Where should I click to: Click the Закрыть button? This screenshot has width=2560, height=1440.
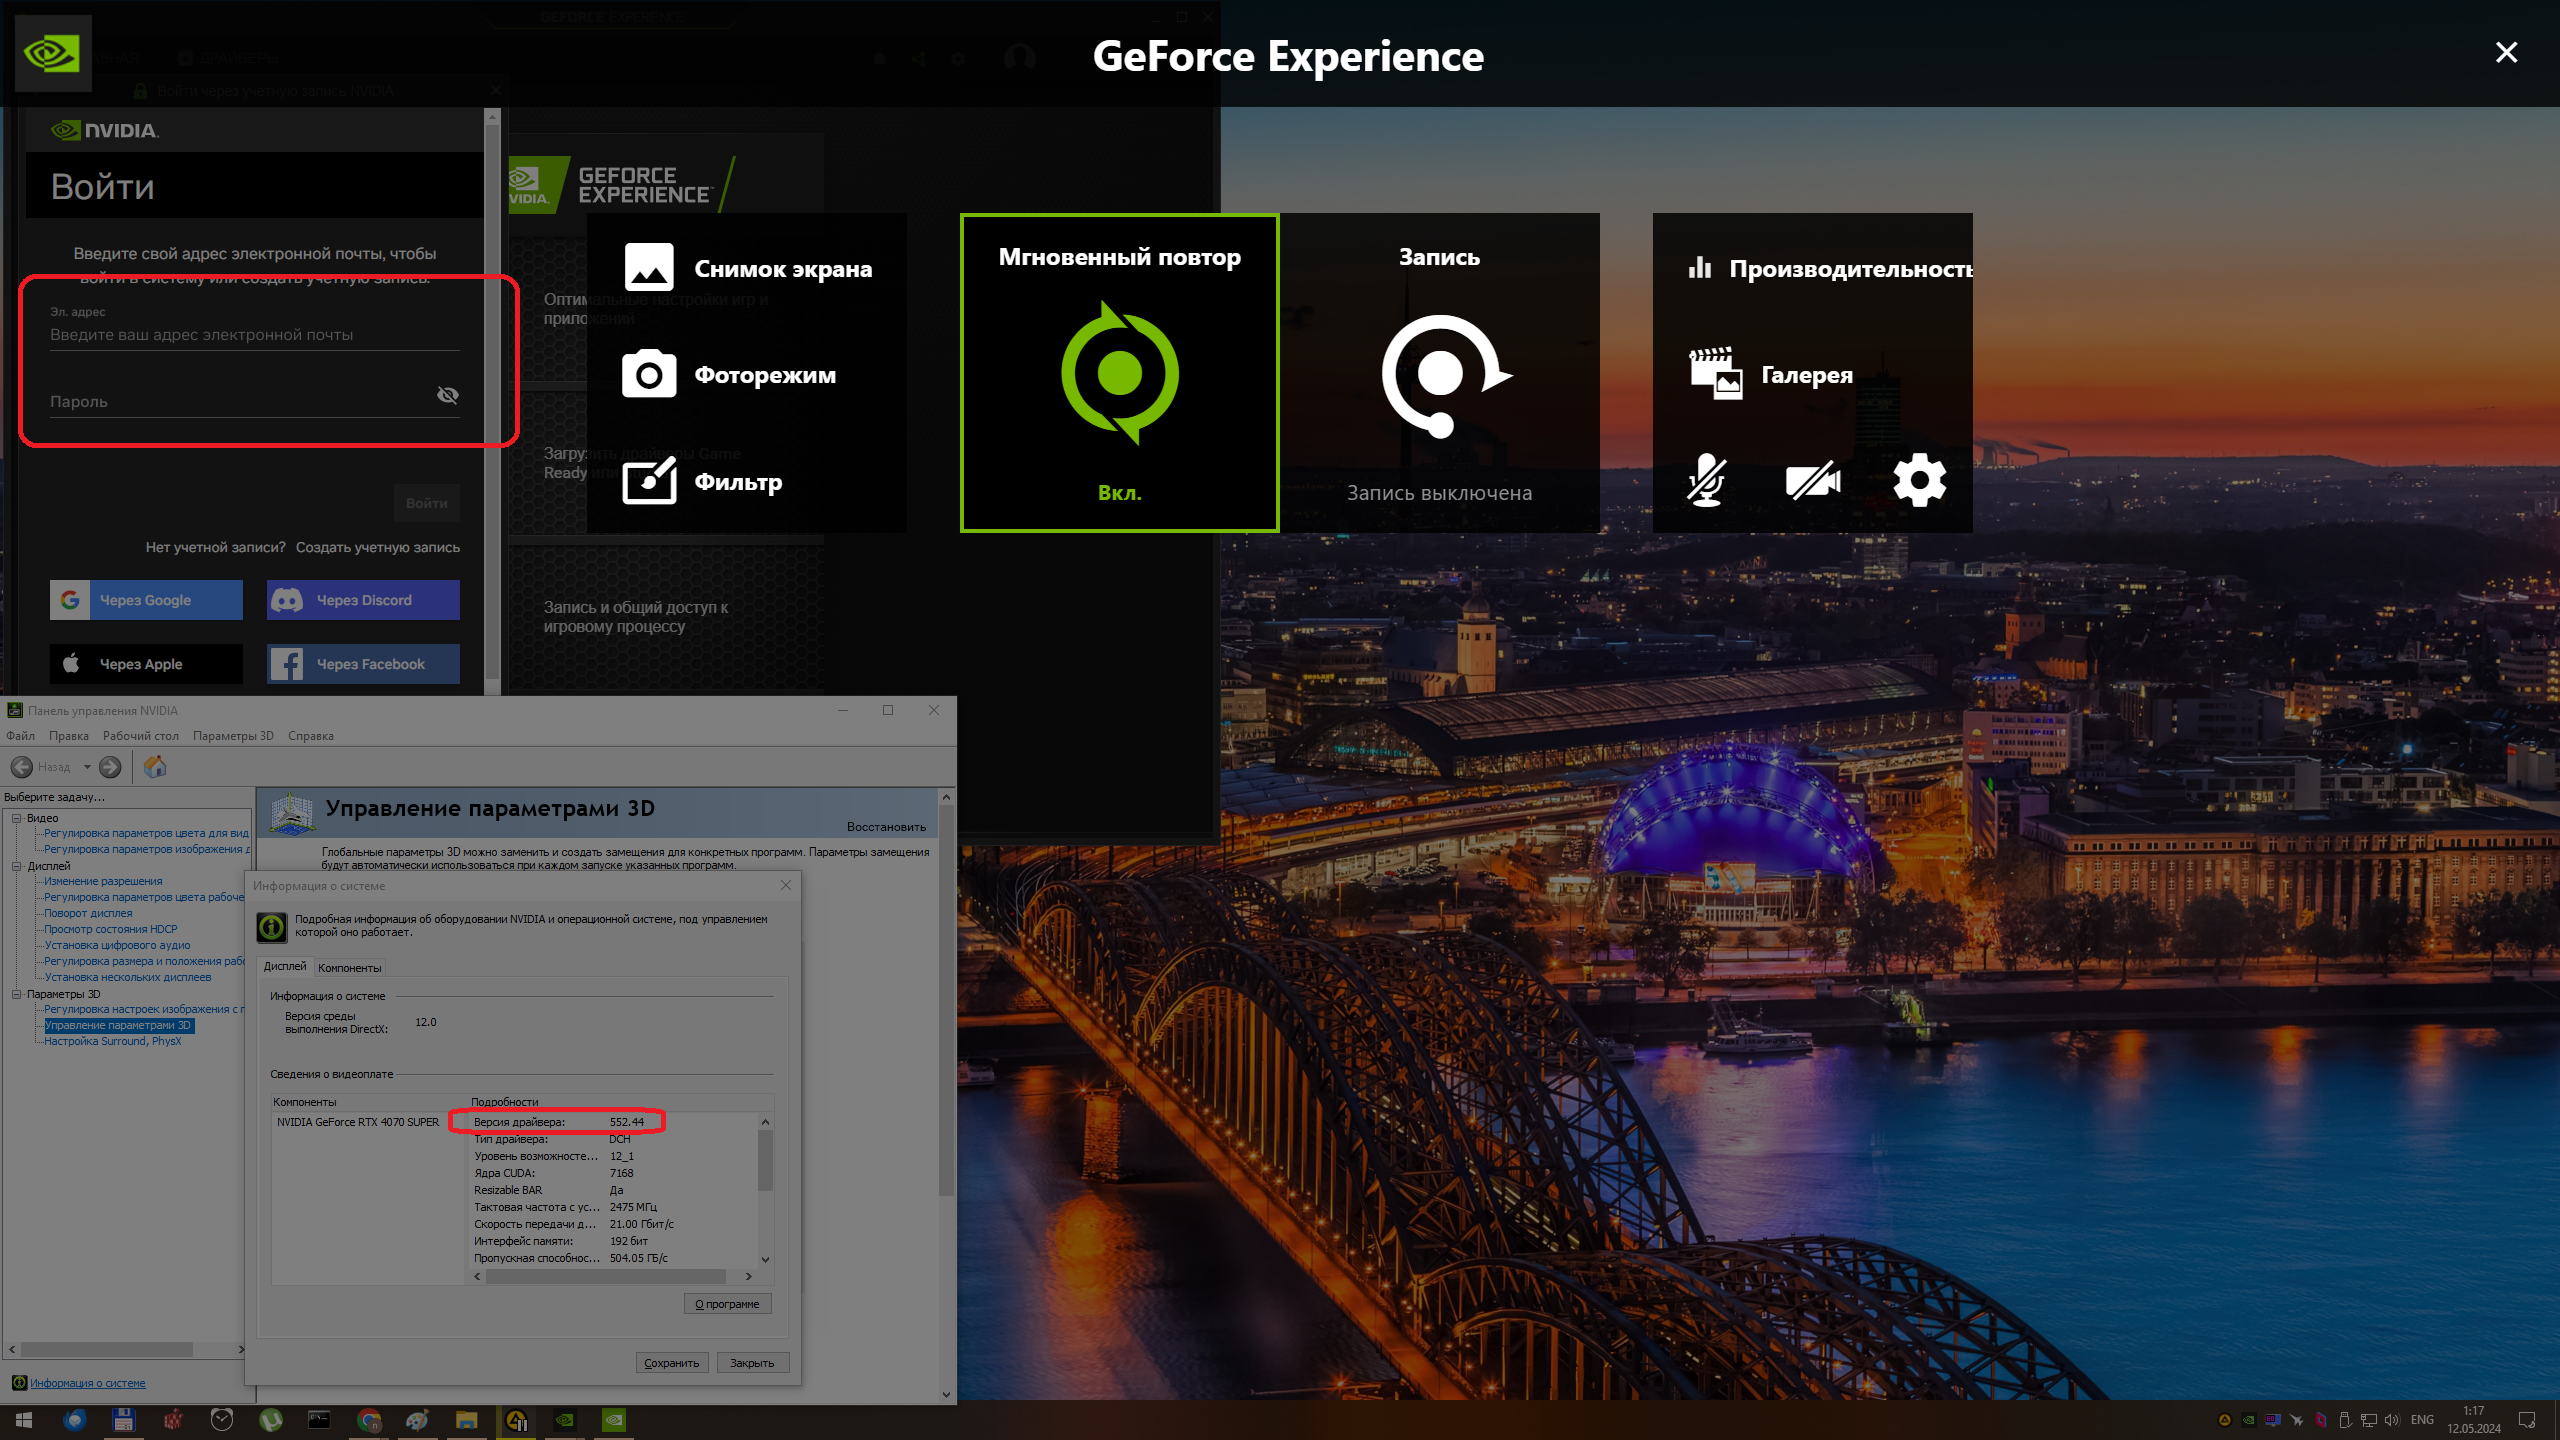(752, 1363)
